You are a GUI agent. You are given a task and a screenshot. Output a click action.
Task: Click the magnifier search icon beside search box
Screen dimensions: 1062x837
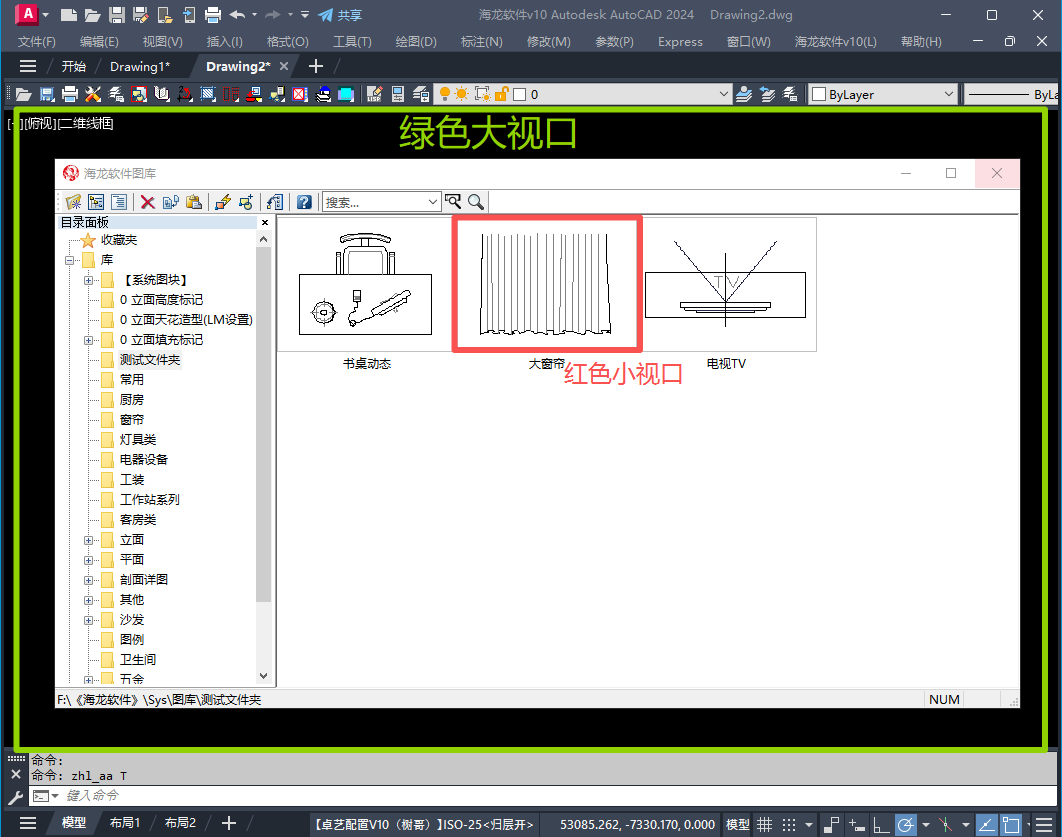click(476, 202)
